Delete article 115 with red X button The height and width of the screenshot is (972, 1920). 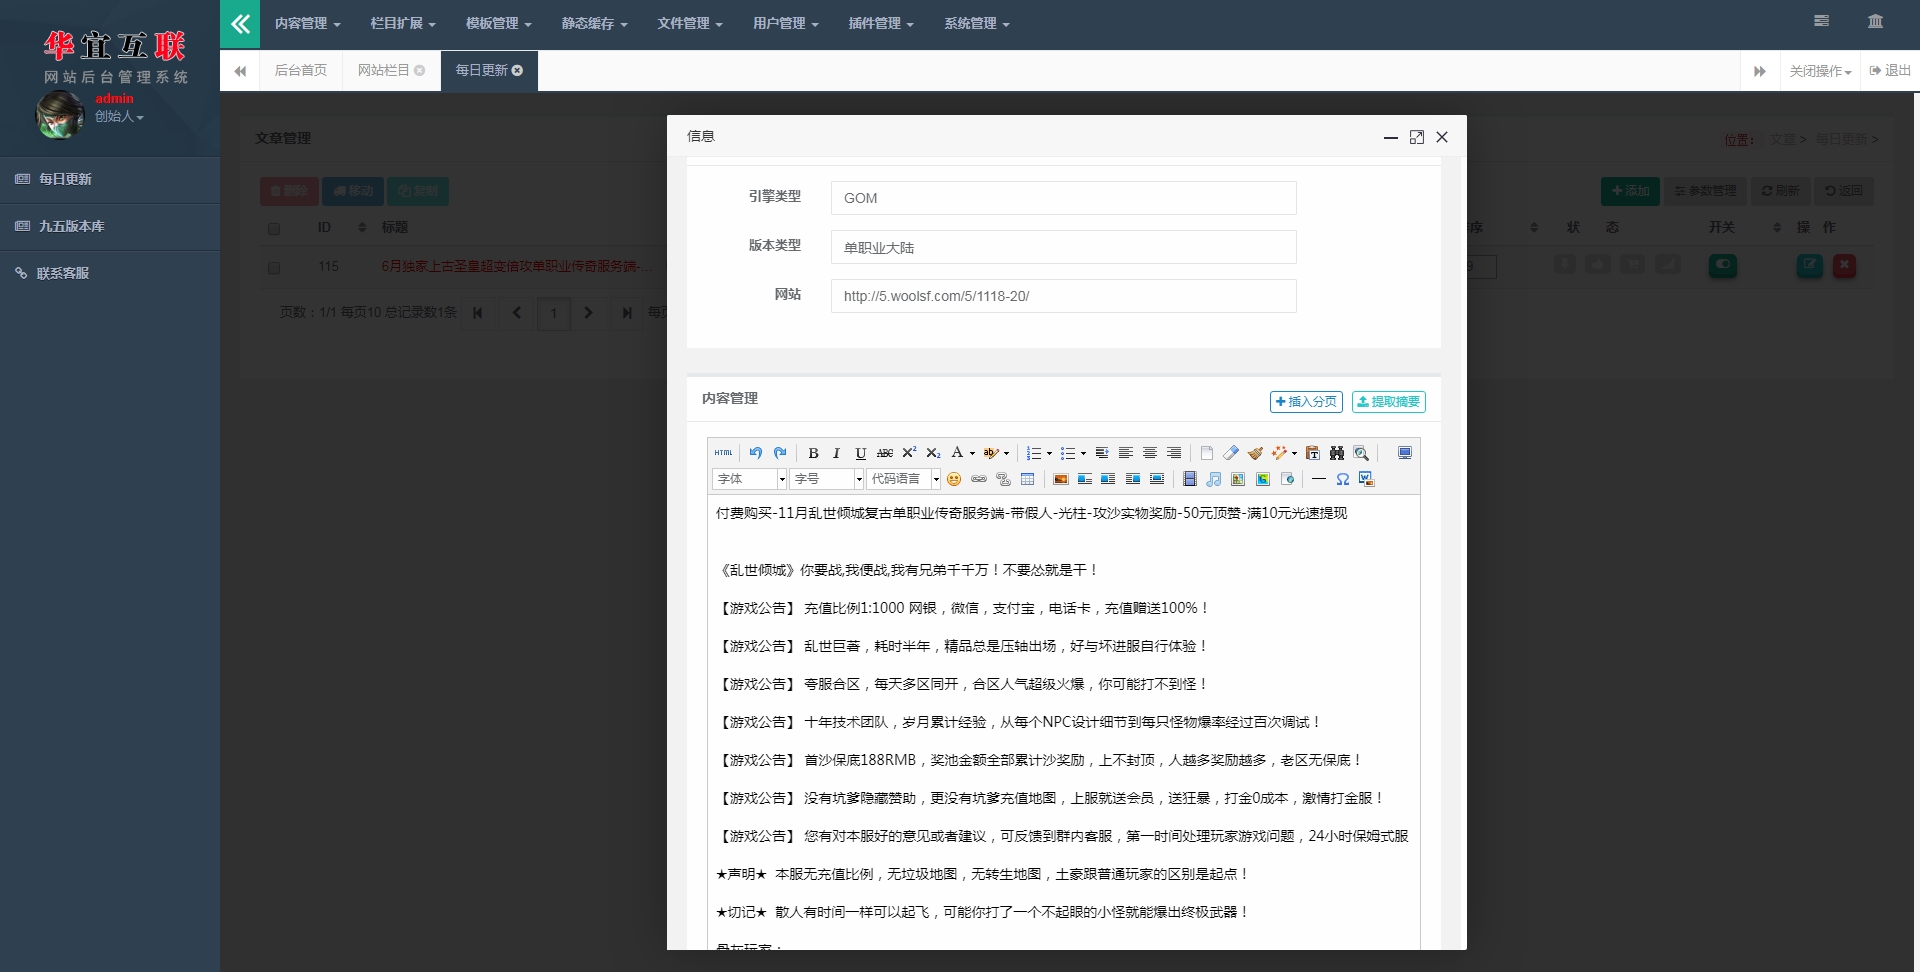pos(1844,266)
